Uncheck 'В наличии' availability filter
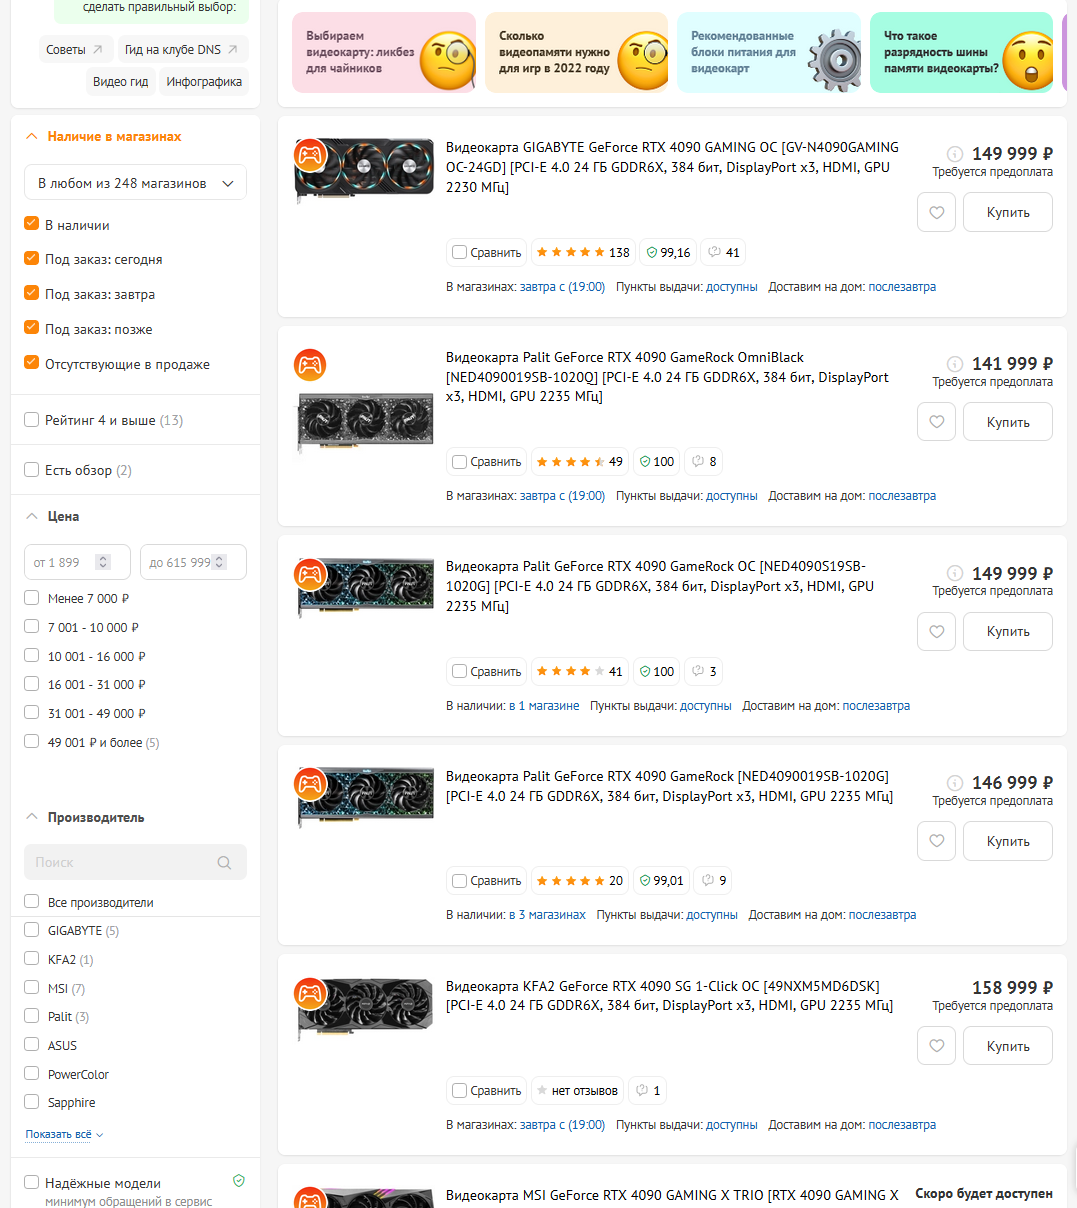The image size is (1077, 1208). (x=31, y=224)
